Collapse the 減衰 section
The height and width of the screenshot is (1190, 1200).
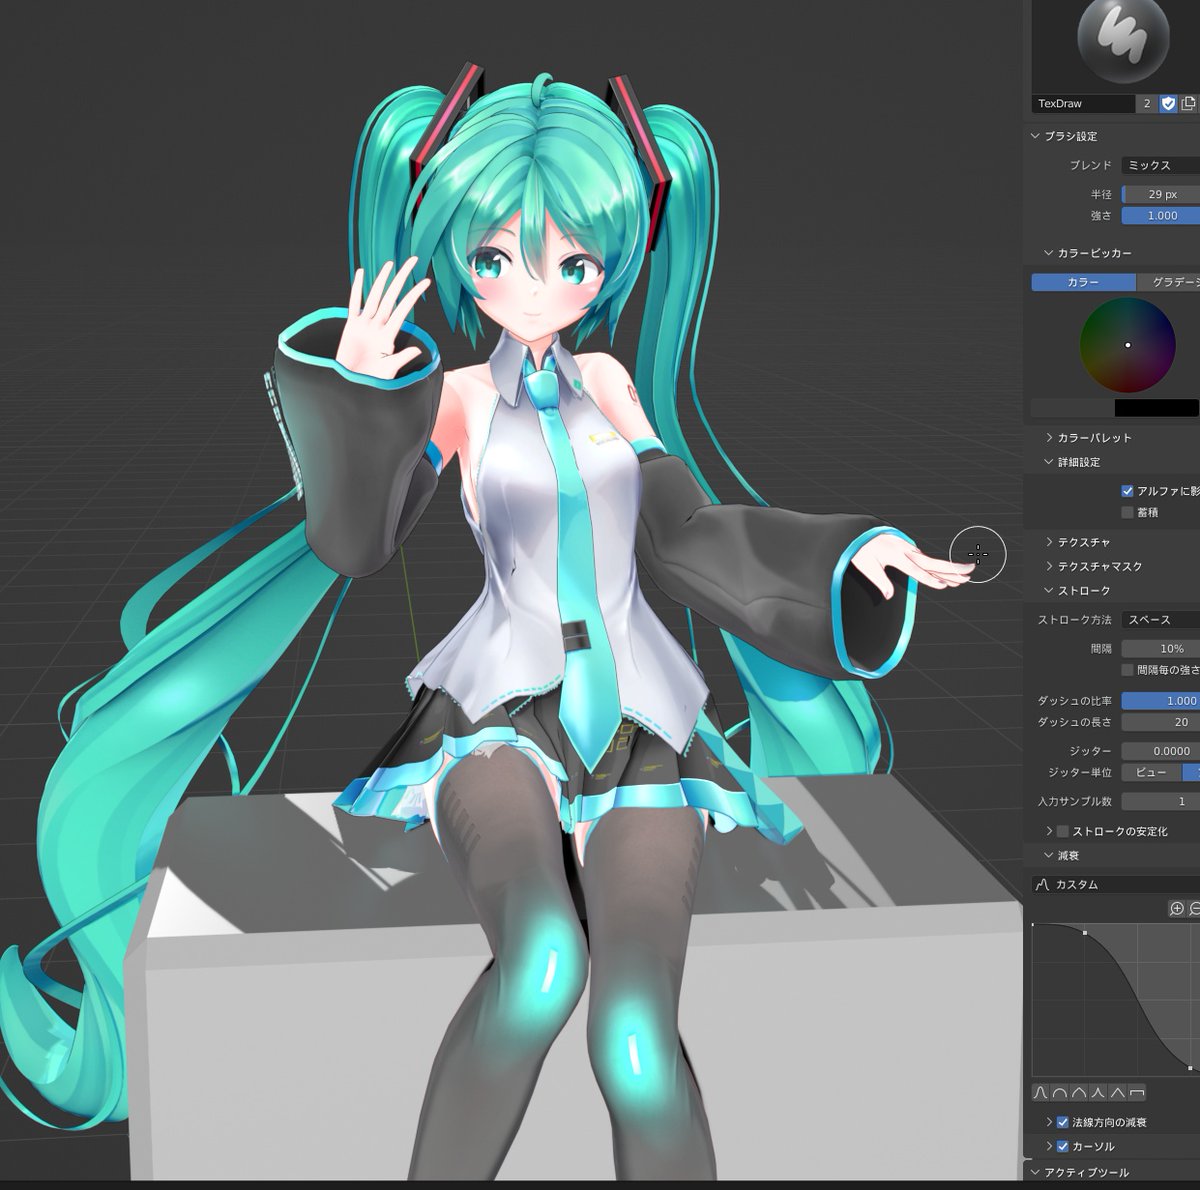[1049, 856]
